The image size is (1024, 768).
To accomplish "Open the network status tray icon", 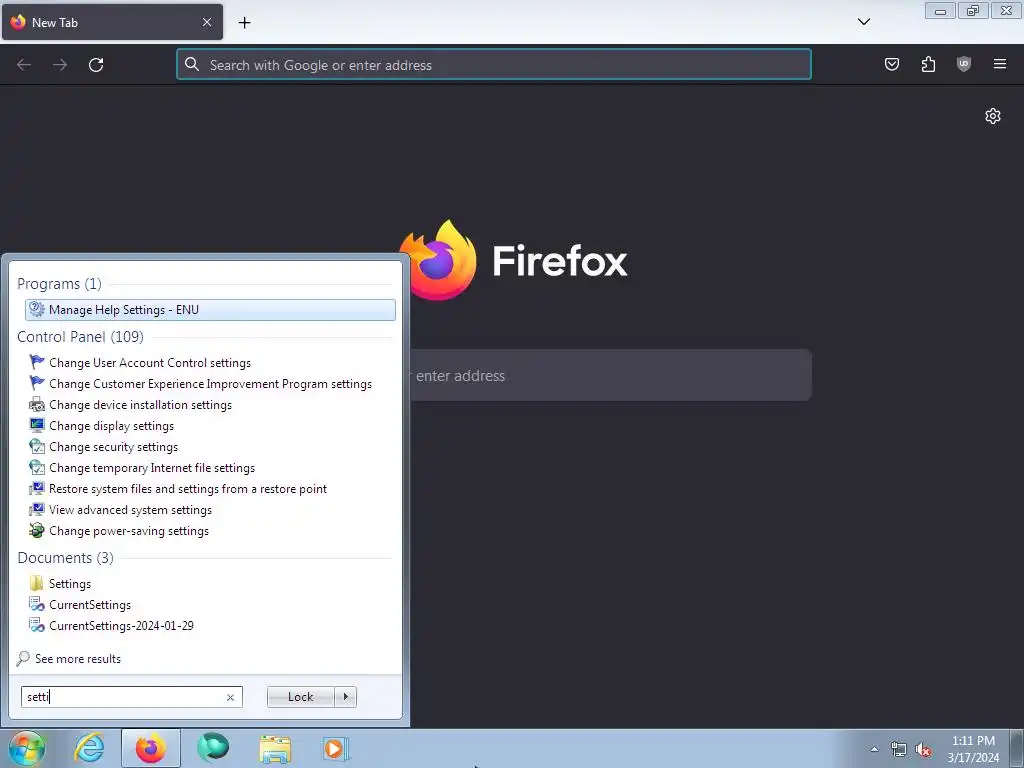I will coord(899,750).
